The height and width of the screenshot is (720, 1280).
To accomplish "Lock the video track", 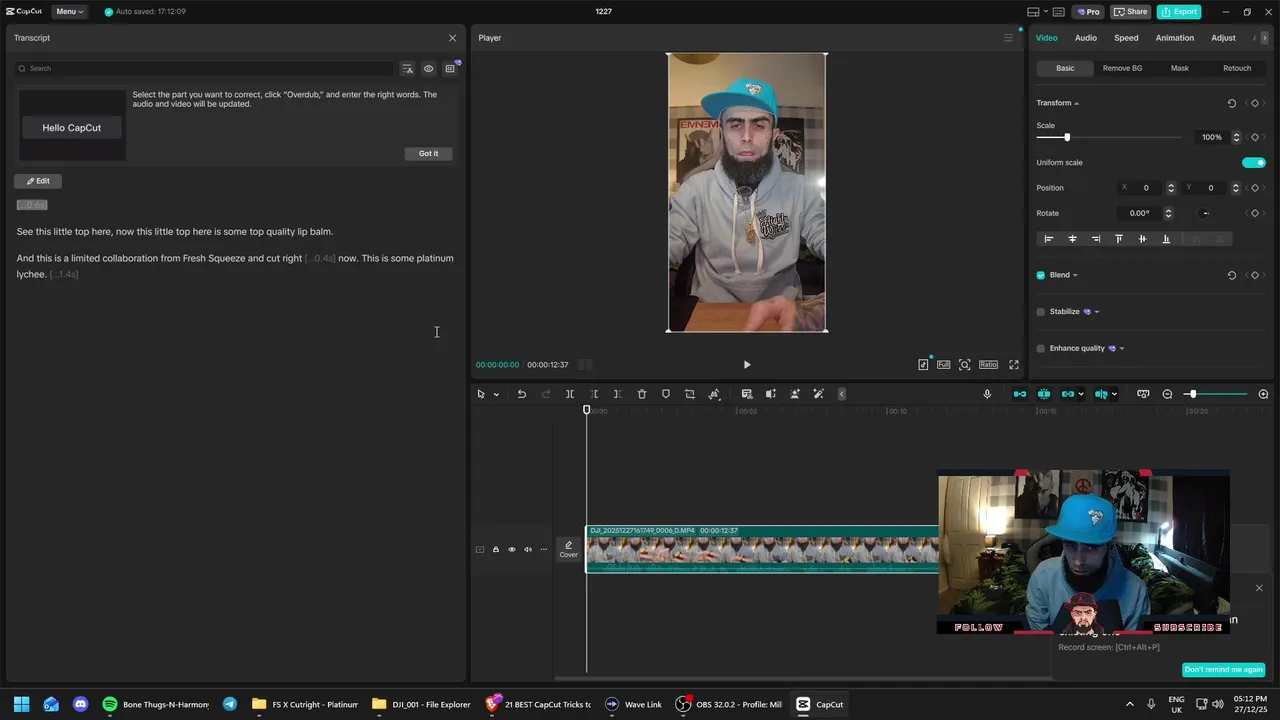I will coord(495,549).
